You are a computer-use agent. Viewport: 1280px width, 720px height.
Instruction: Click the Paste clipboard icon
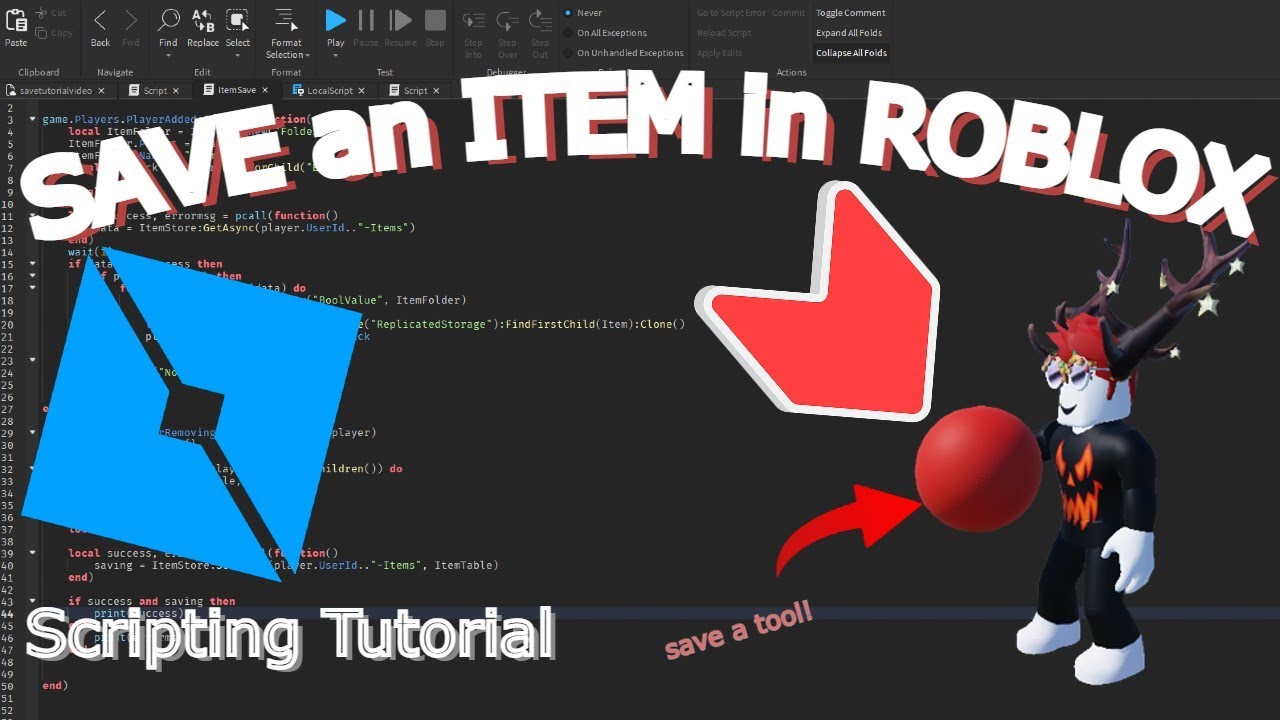point(16,19)
